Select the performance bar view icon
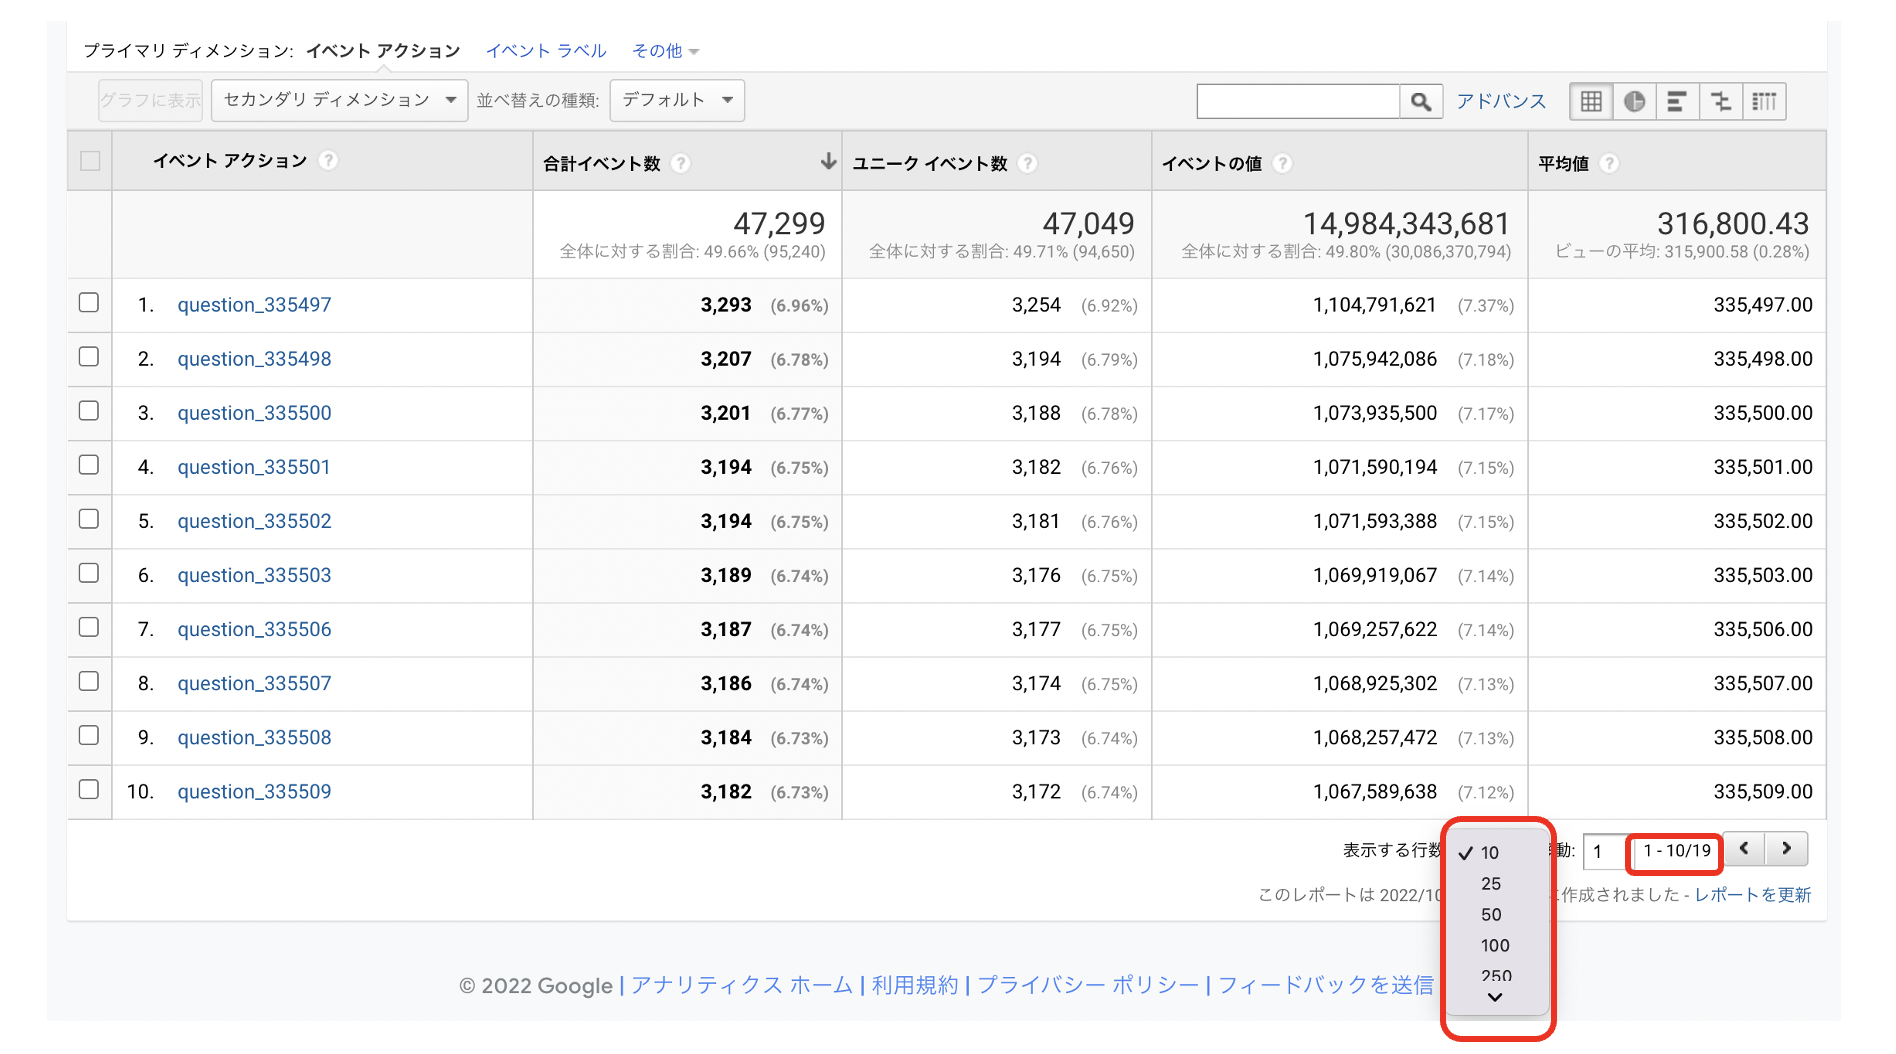1896x1054 pixels. tap(1677, 101)
